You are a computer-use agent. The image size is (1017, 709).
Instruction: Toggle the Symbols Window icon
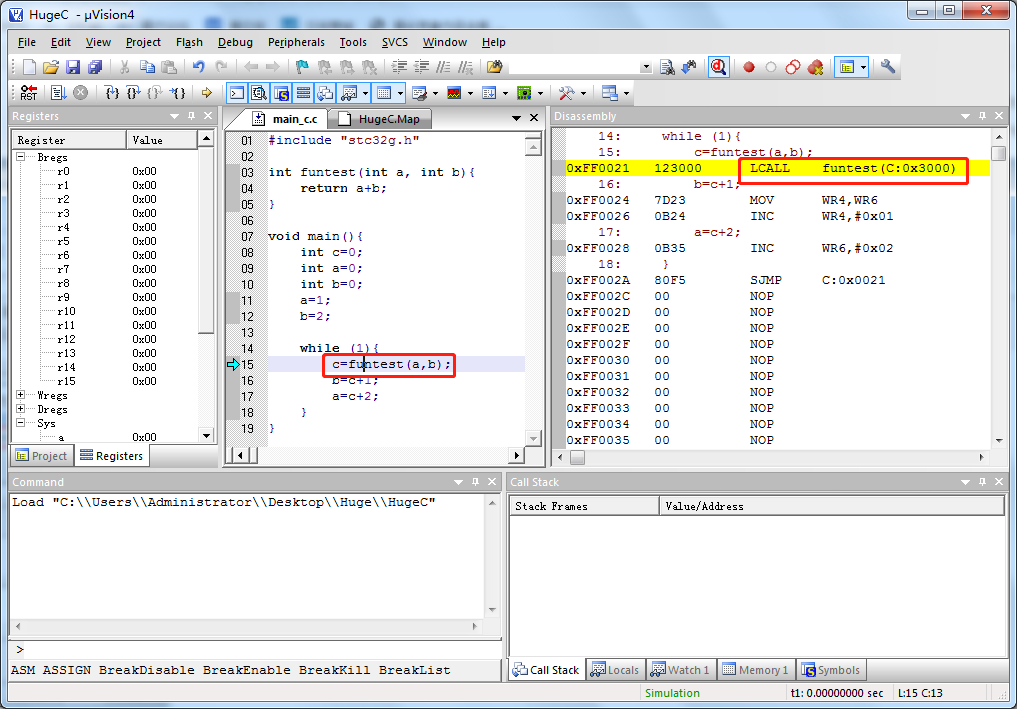(x=281, y=93)
